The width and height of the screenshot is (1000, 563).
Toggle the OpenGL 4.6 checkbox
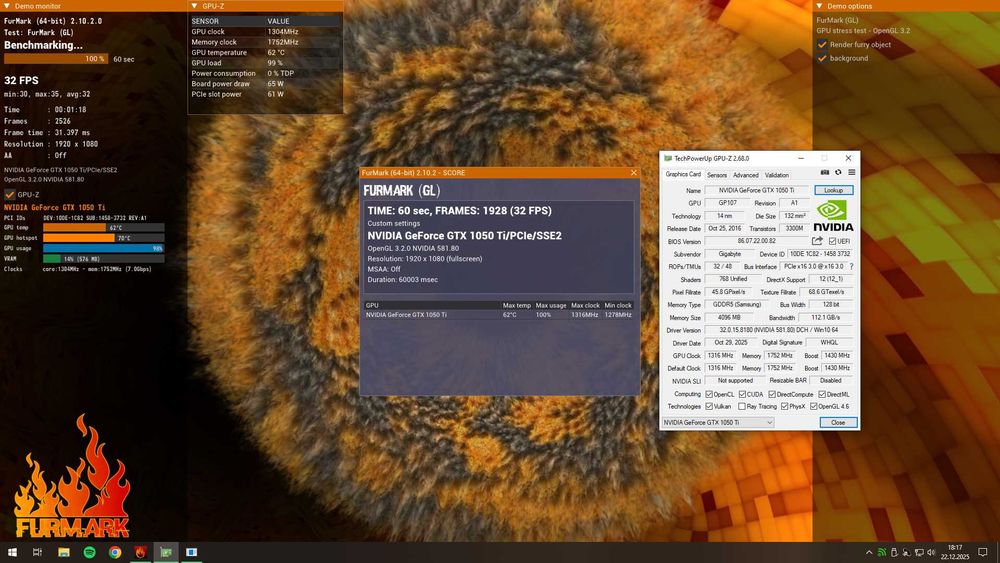point(814,406)
